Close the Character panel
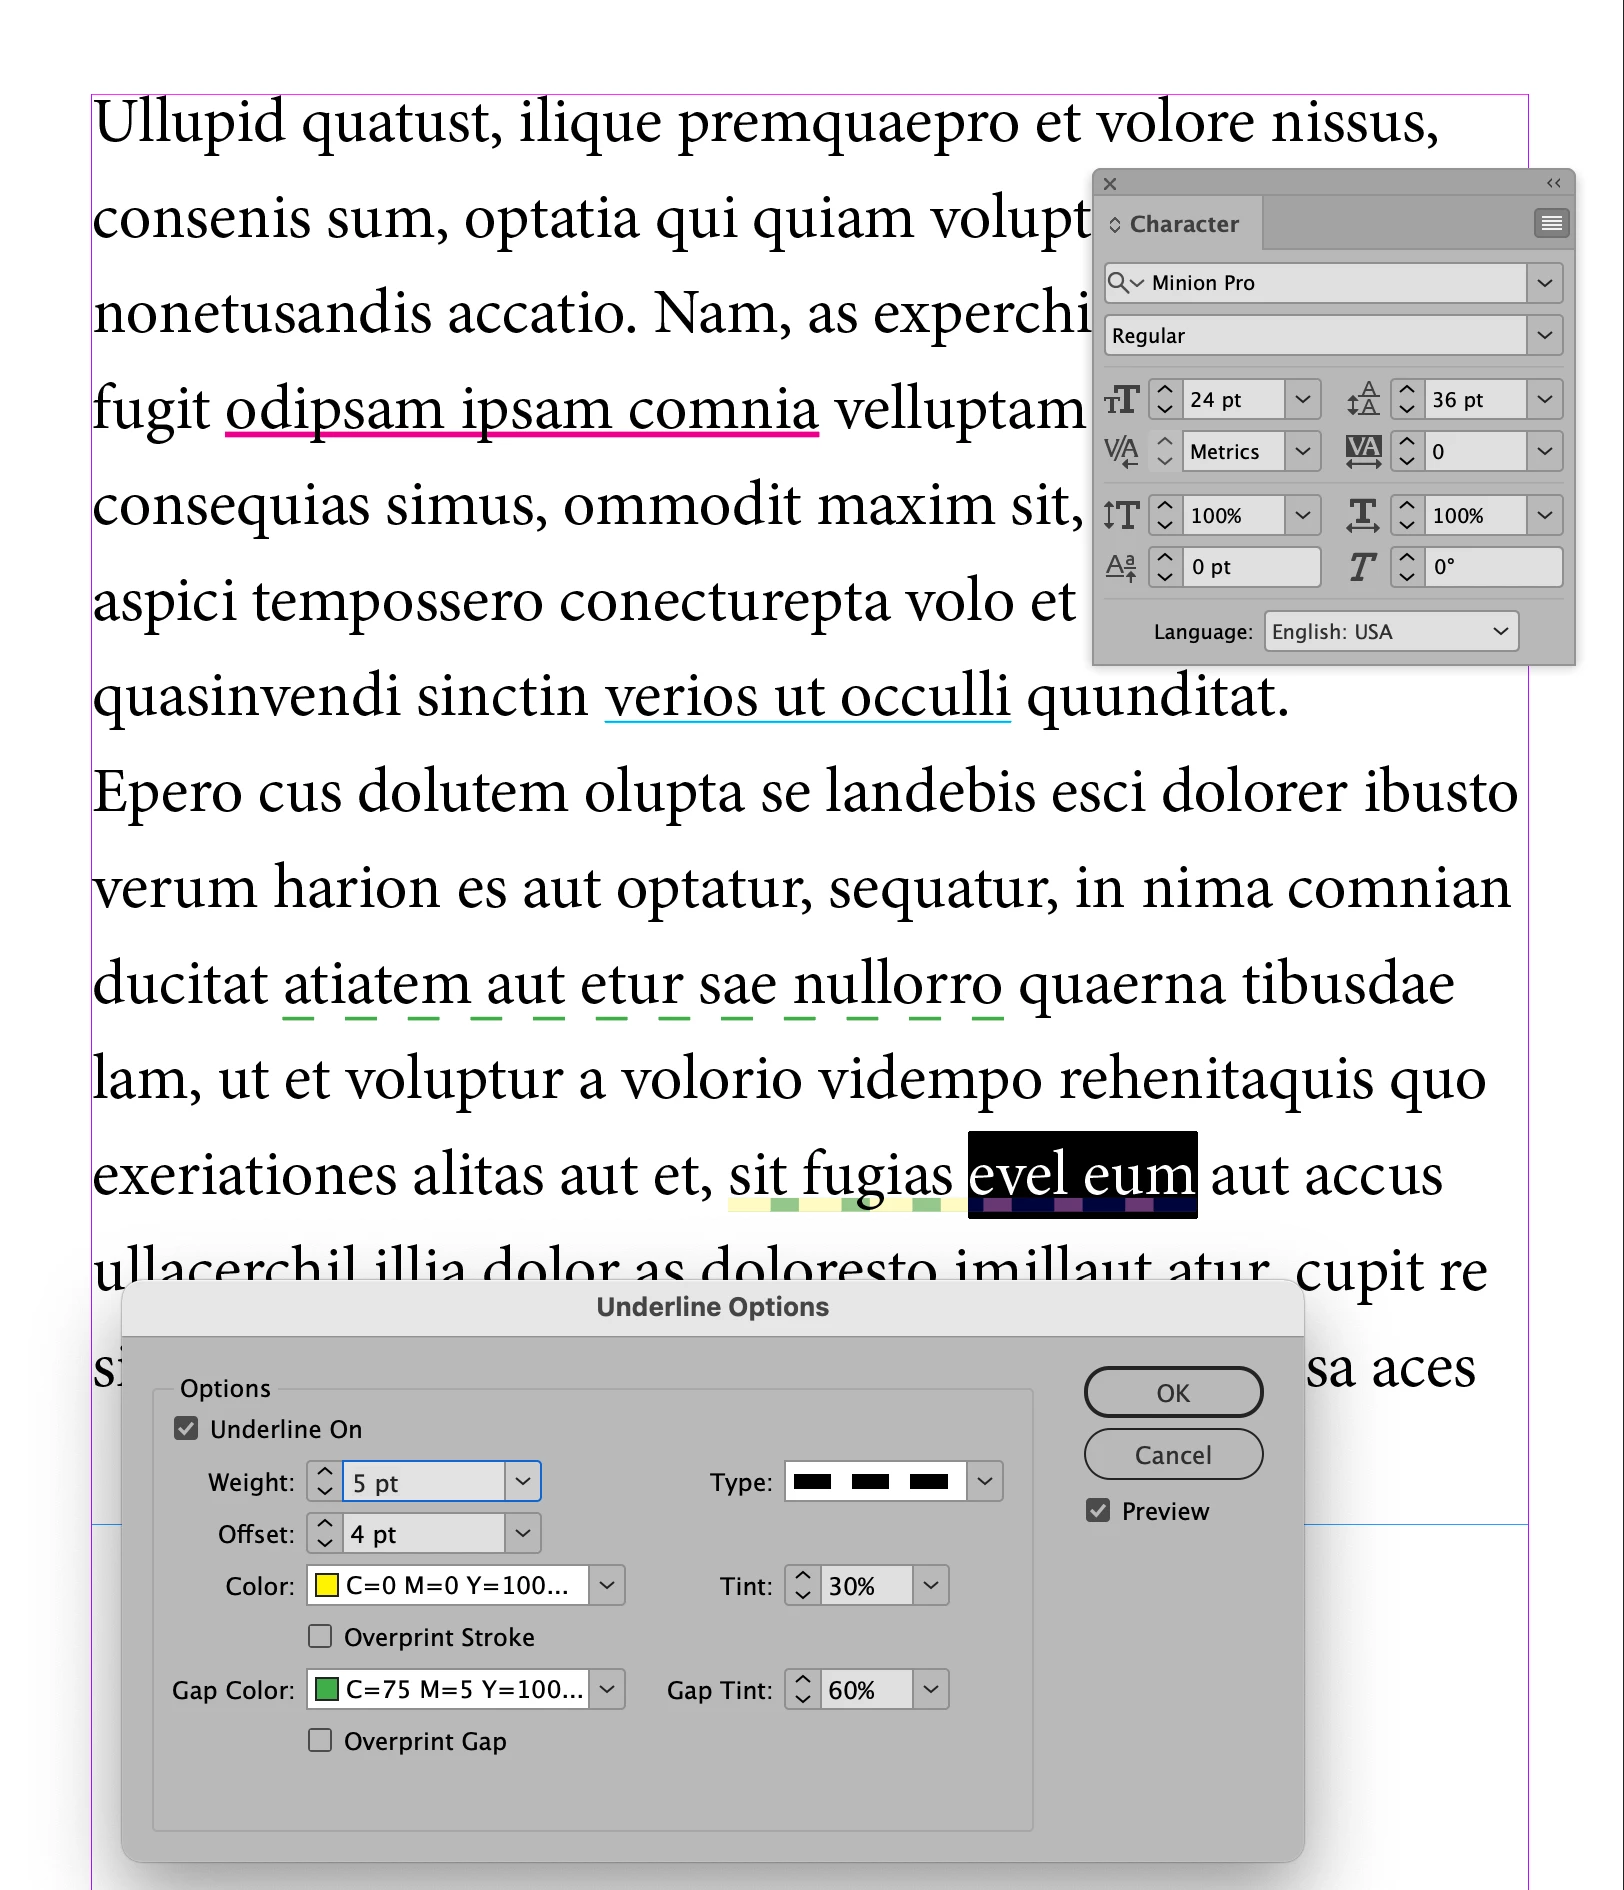 tap(1110, 184)
